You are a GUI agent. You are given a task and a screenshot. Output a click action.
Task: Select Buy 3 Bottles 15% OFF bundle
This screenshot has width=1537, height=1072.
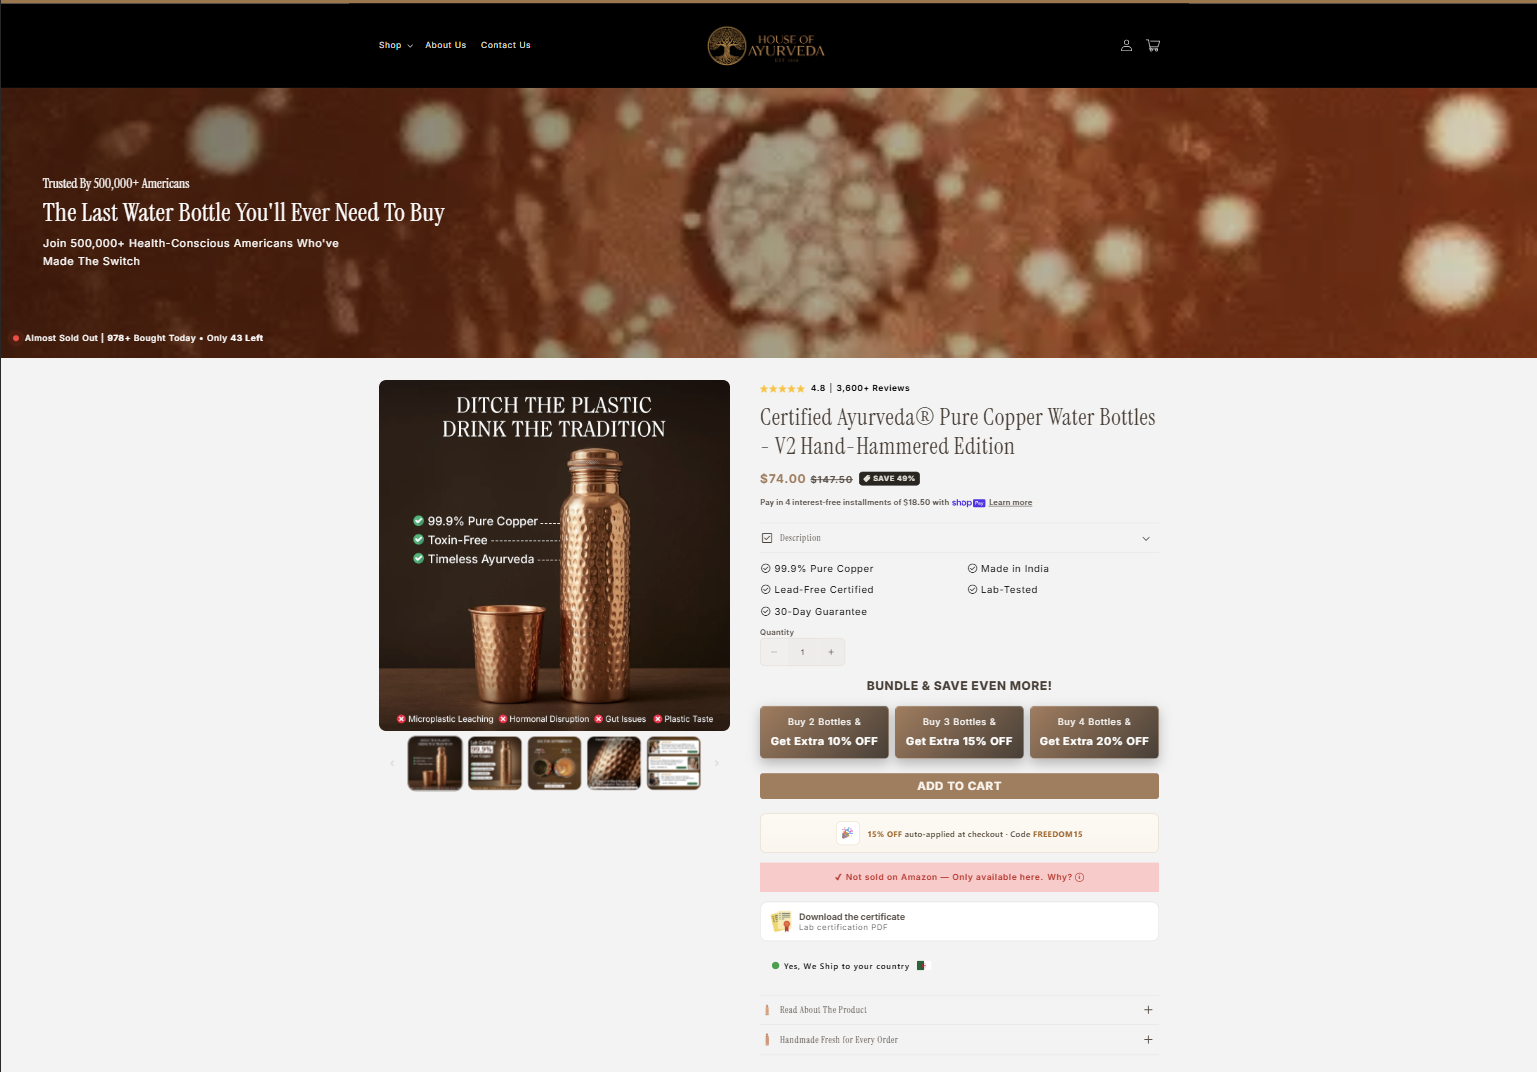click(959, 732)
